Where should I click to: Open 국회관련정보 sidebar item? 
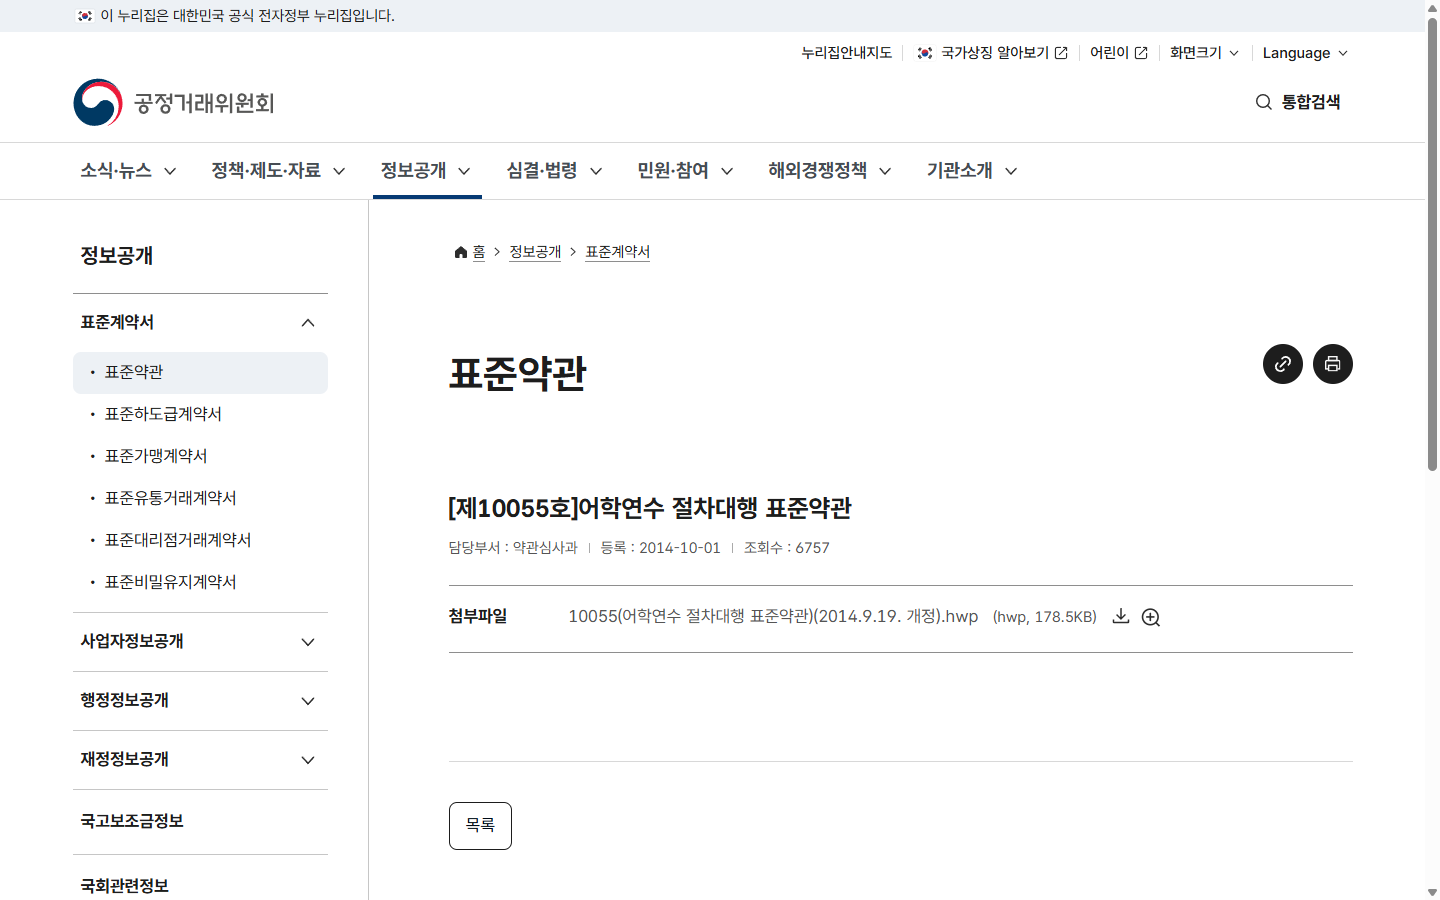coord(200,886)
